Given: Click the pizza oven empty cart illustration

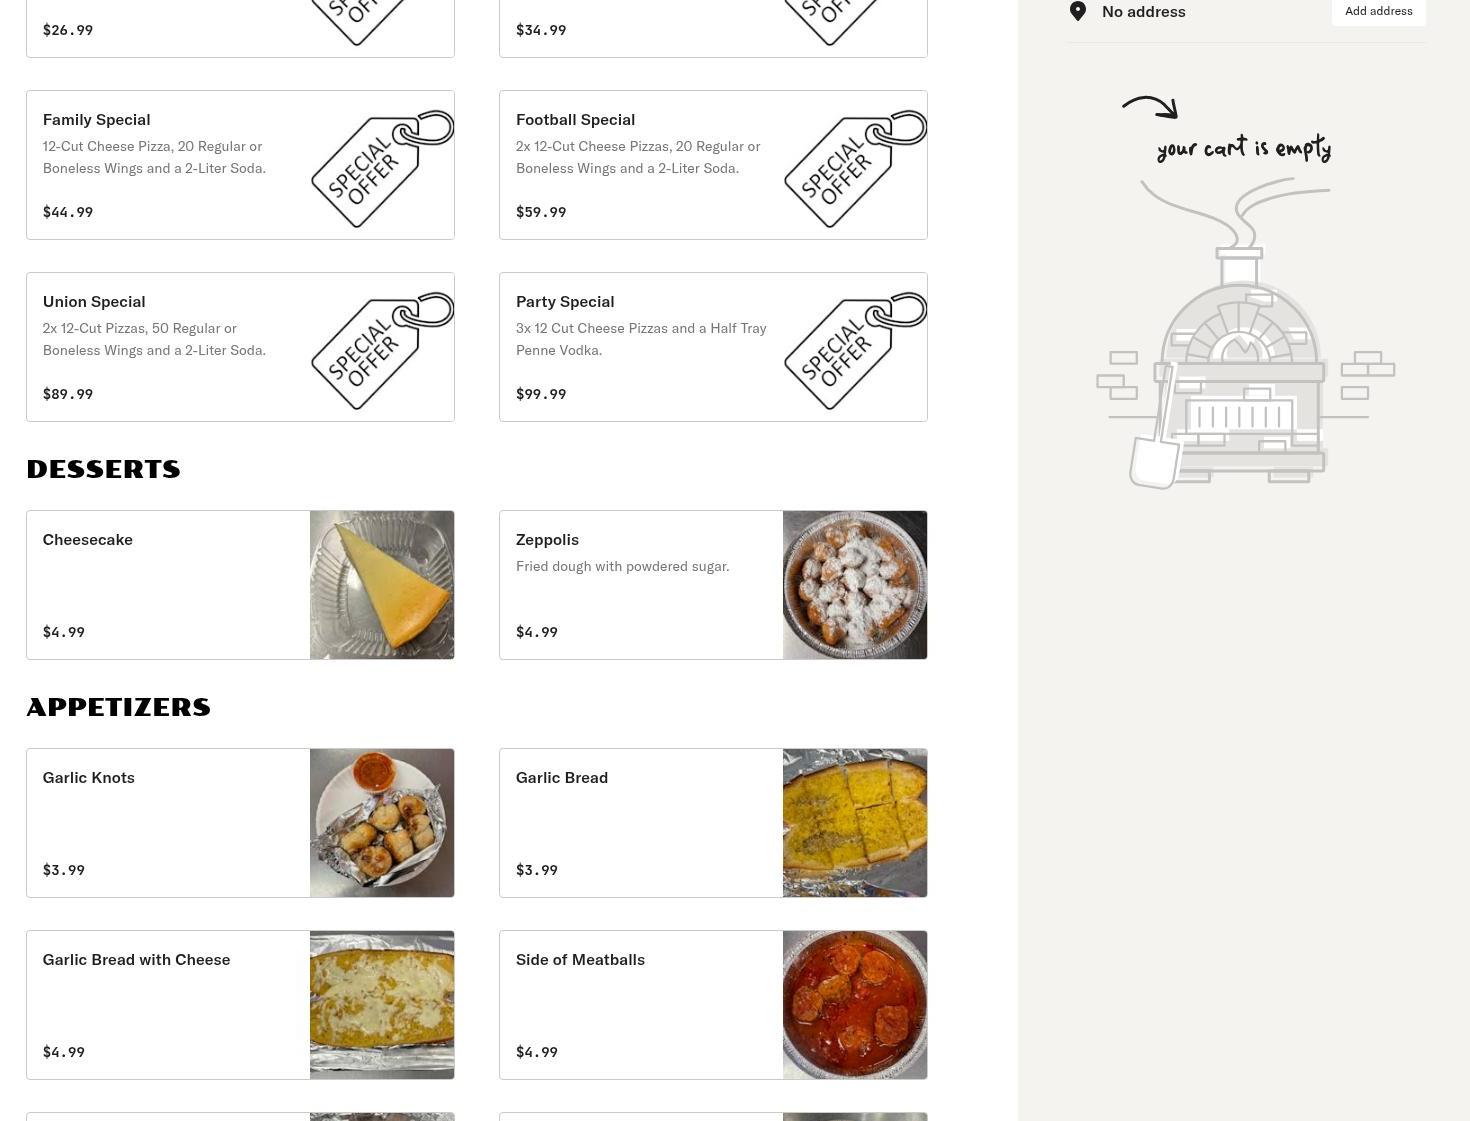Looking at the screenshot, I should coord(1245,334).
